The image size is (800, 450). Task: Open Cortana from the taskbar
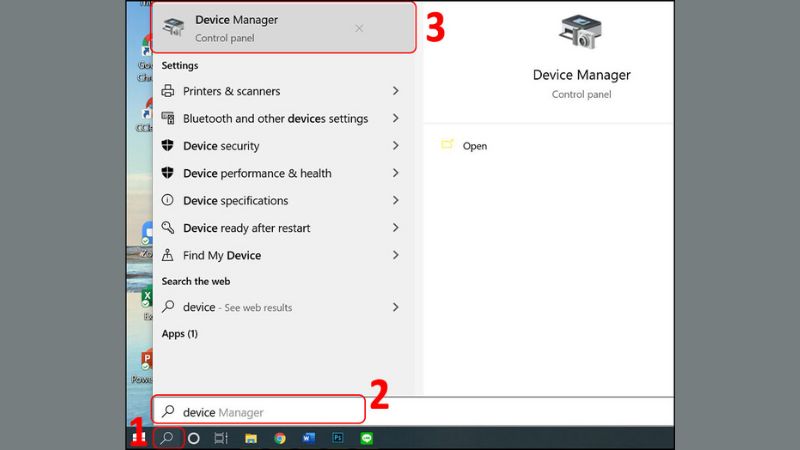point(194,438)
